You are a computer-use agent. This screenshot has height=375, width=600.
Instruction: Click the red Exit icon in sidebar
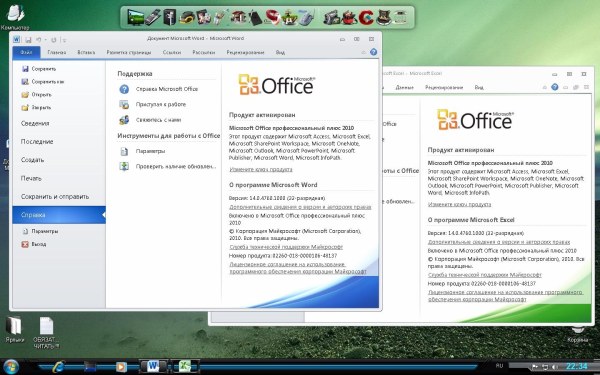pyautogui.click(x=25, y=244)
